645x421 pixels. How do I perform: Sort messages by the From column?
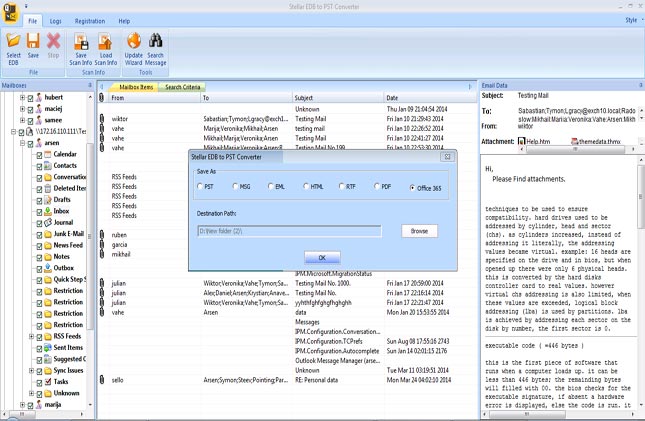[154, 98]
